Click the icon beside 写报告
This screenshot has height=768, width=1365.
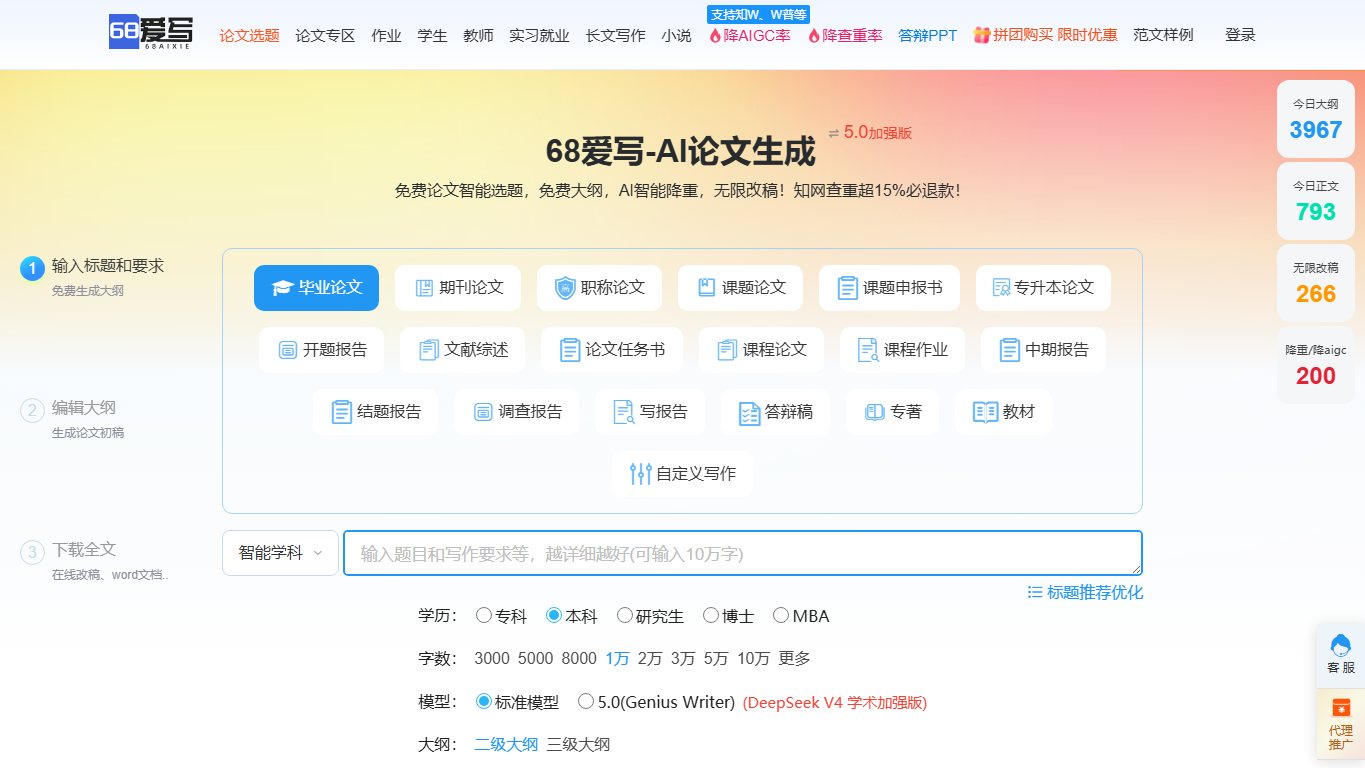624,412
